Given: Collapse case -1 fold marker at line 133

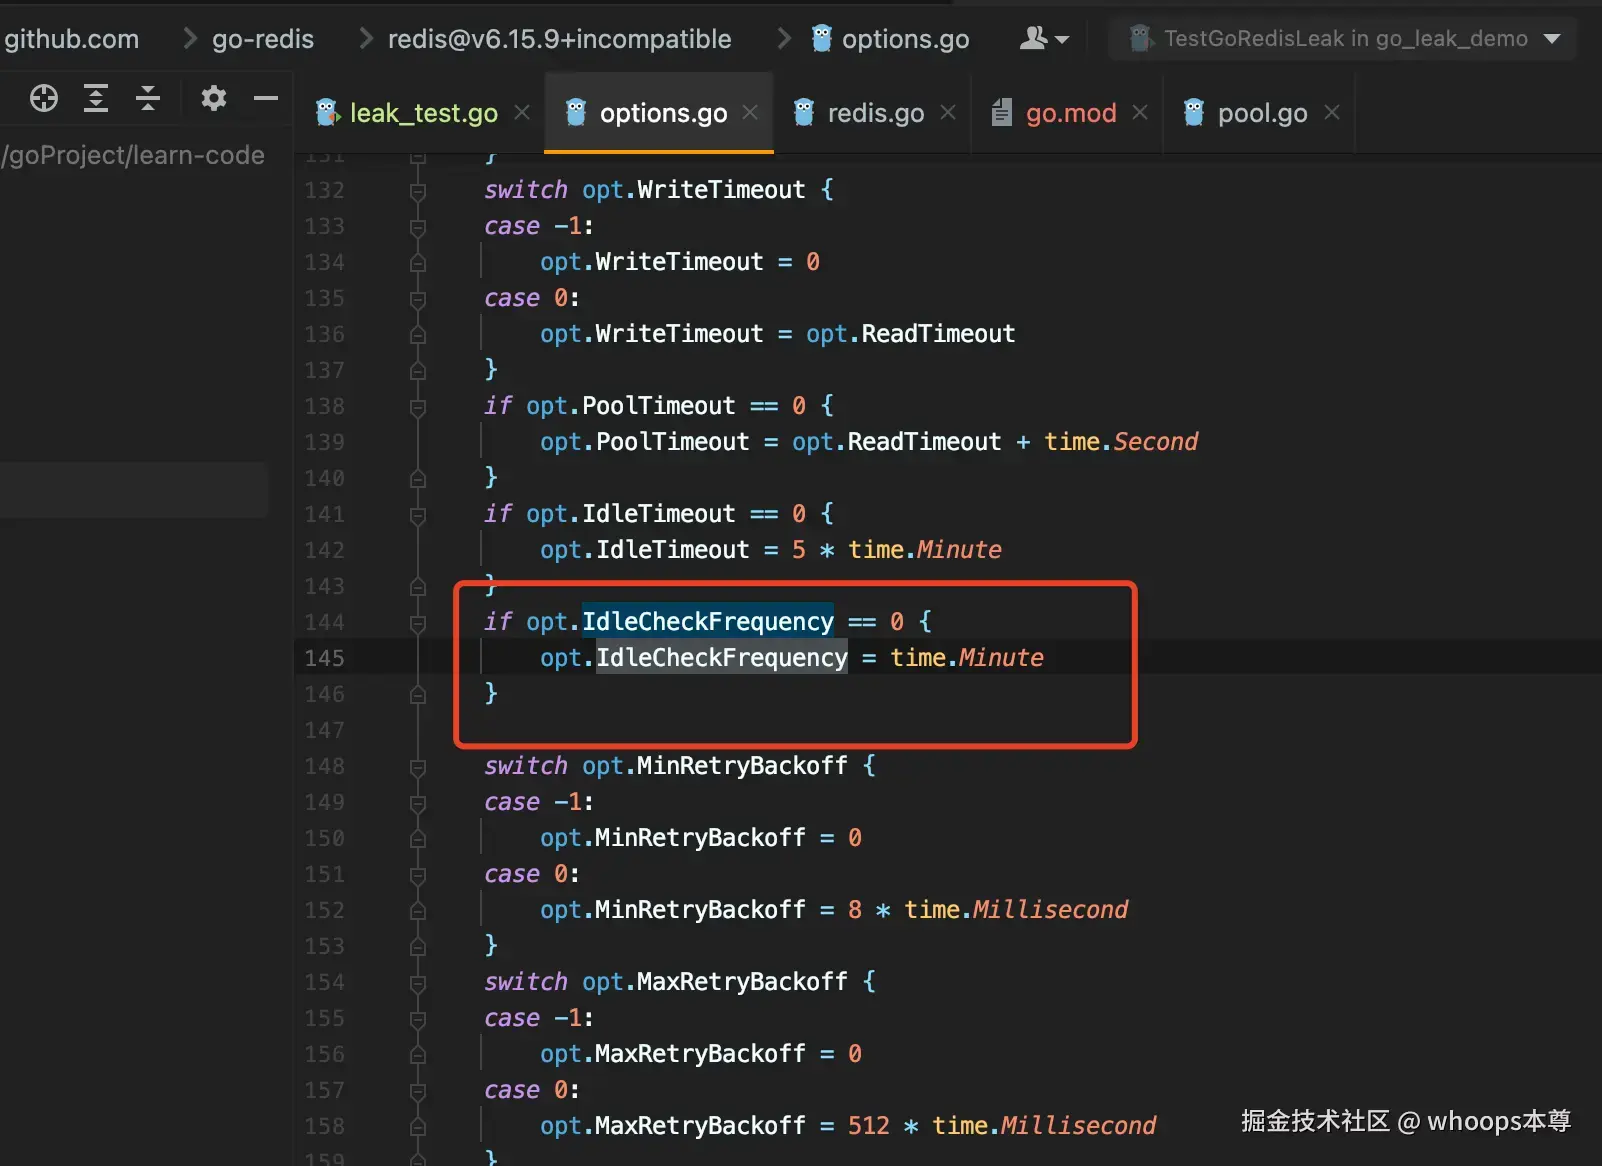Looking at the screenshot, I should [418, 227].
